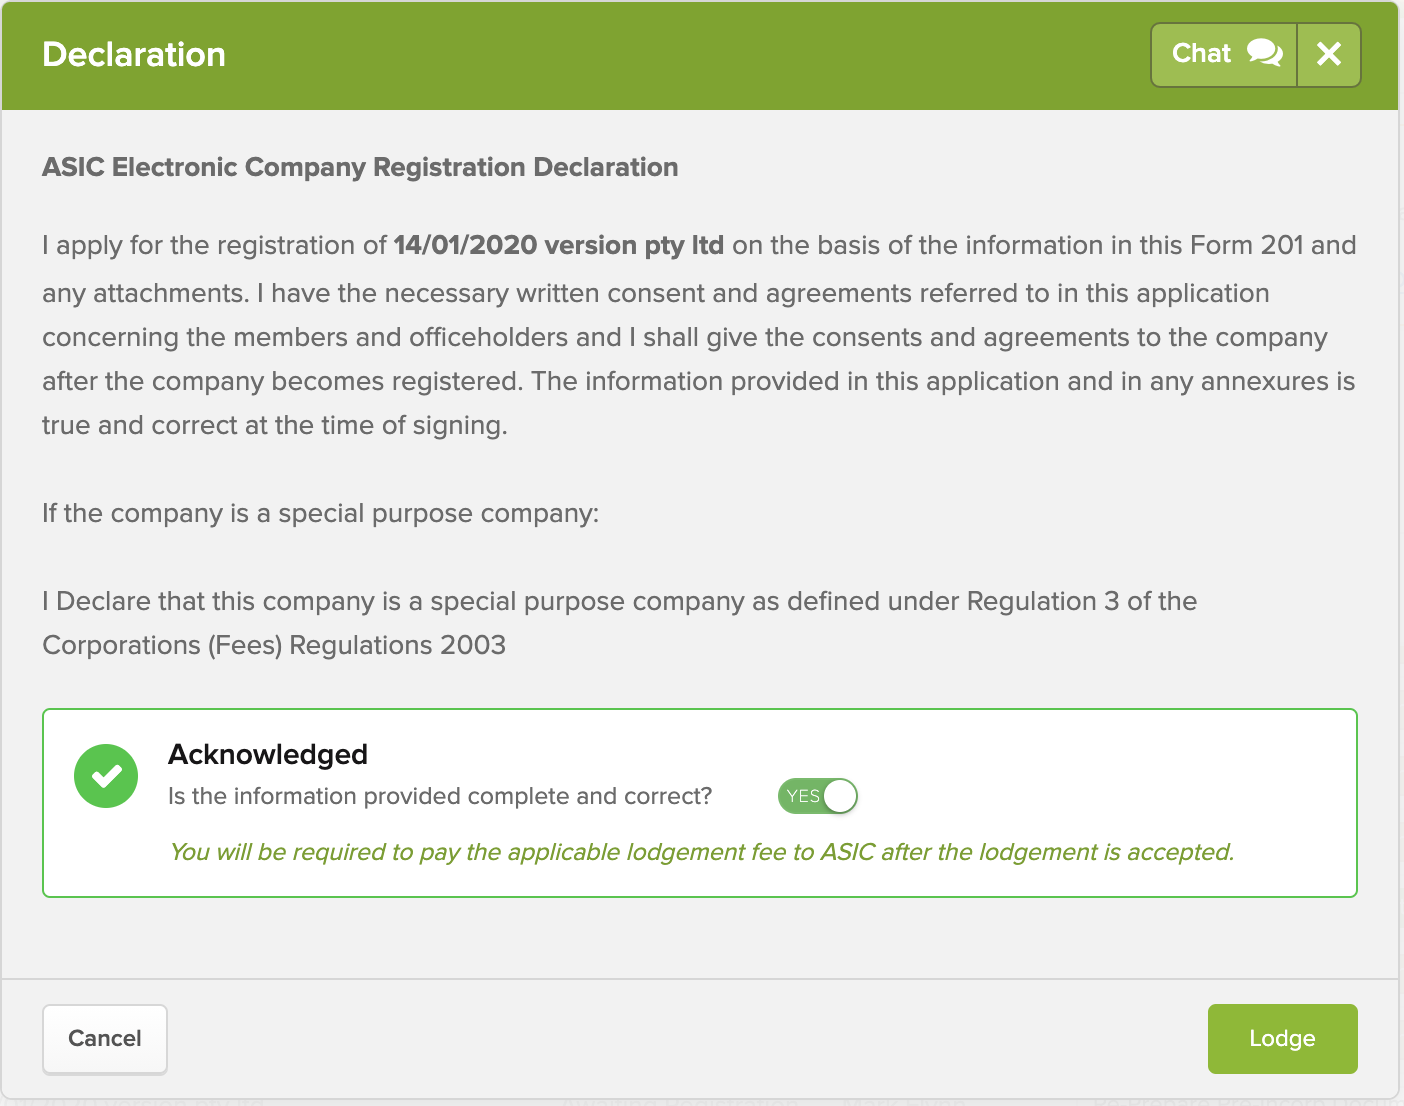Lodge the company registration declaration
1404x1106 pixels.
pos(1282,1039)
